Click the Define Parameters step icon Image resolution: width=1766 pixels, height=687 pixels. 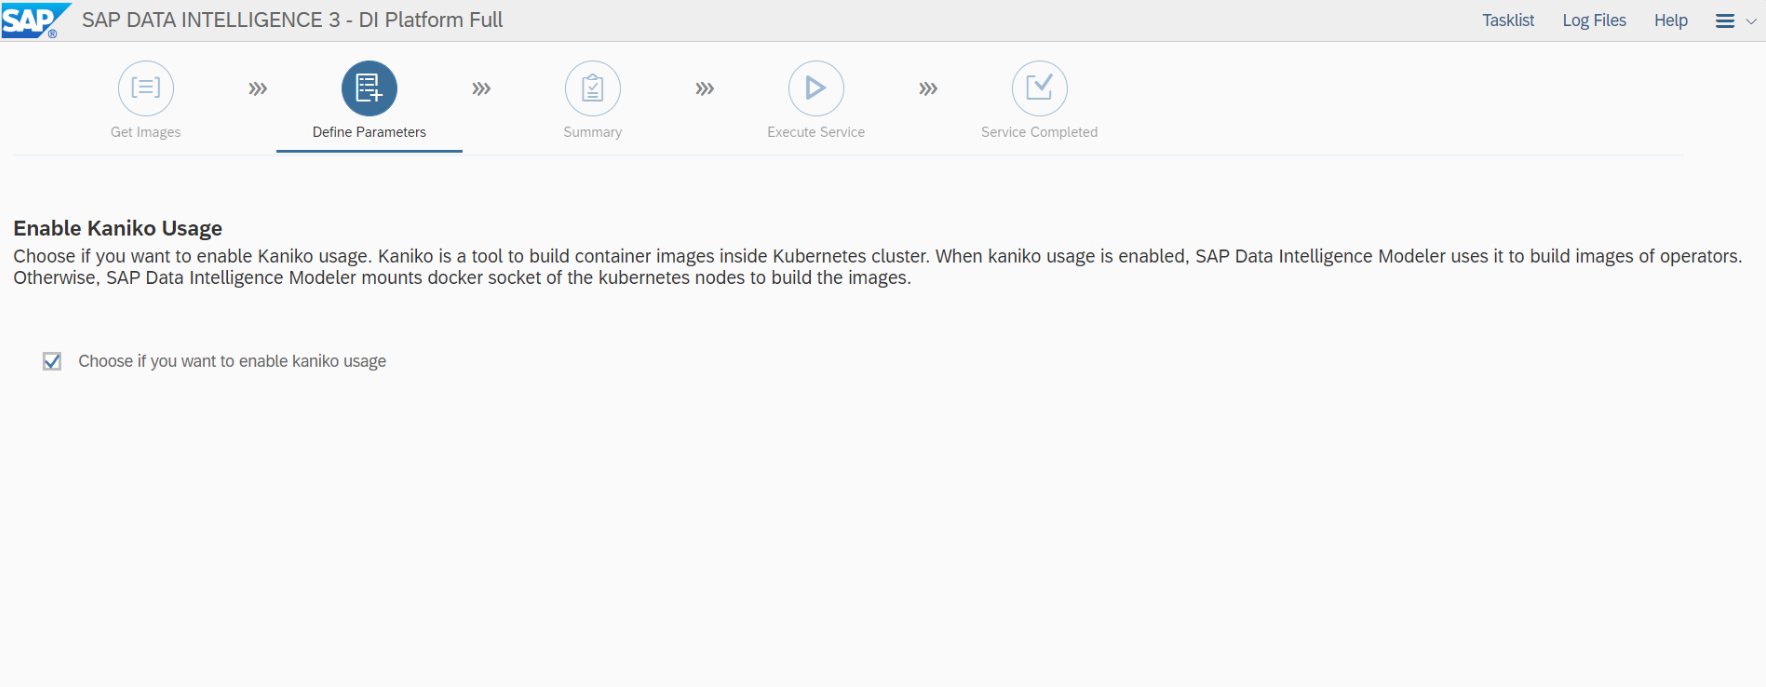(369, 89)
